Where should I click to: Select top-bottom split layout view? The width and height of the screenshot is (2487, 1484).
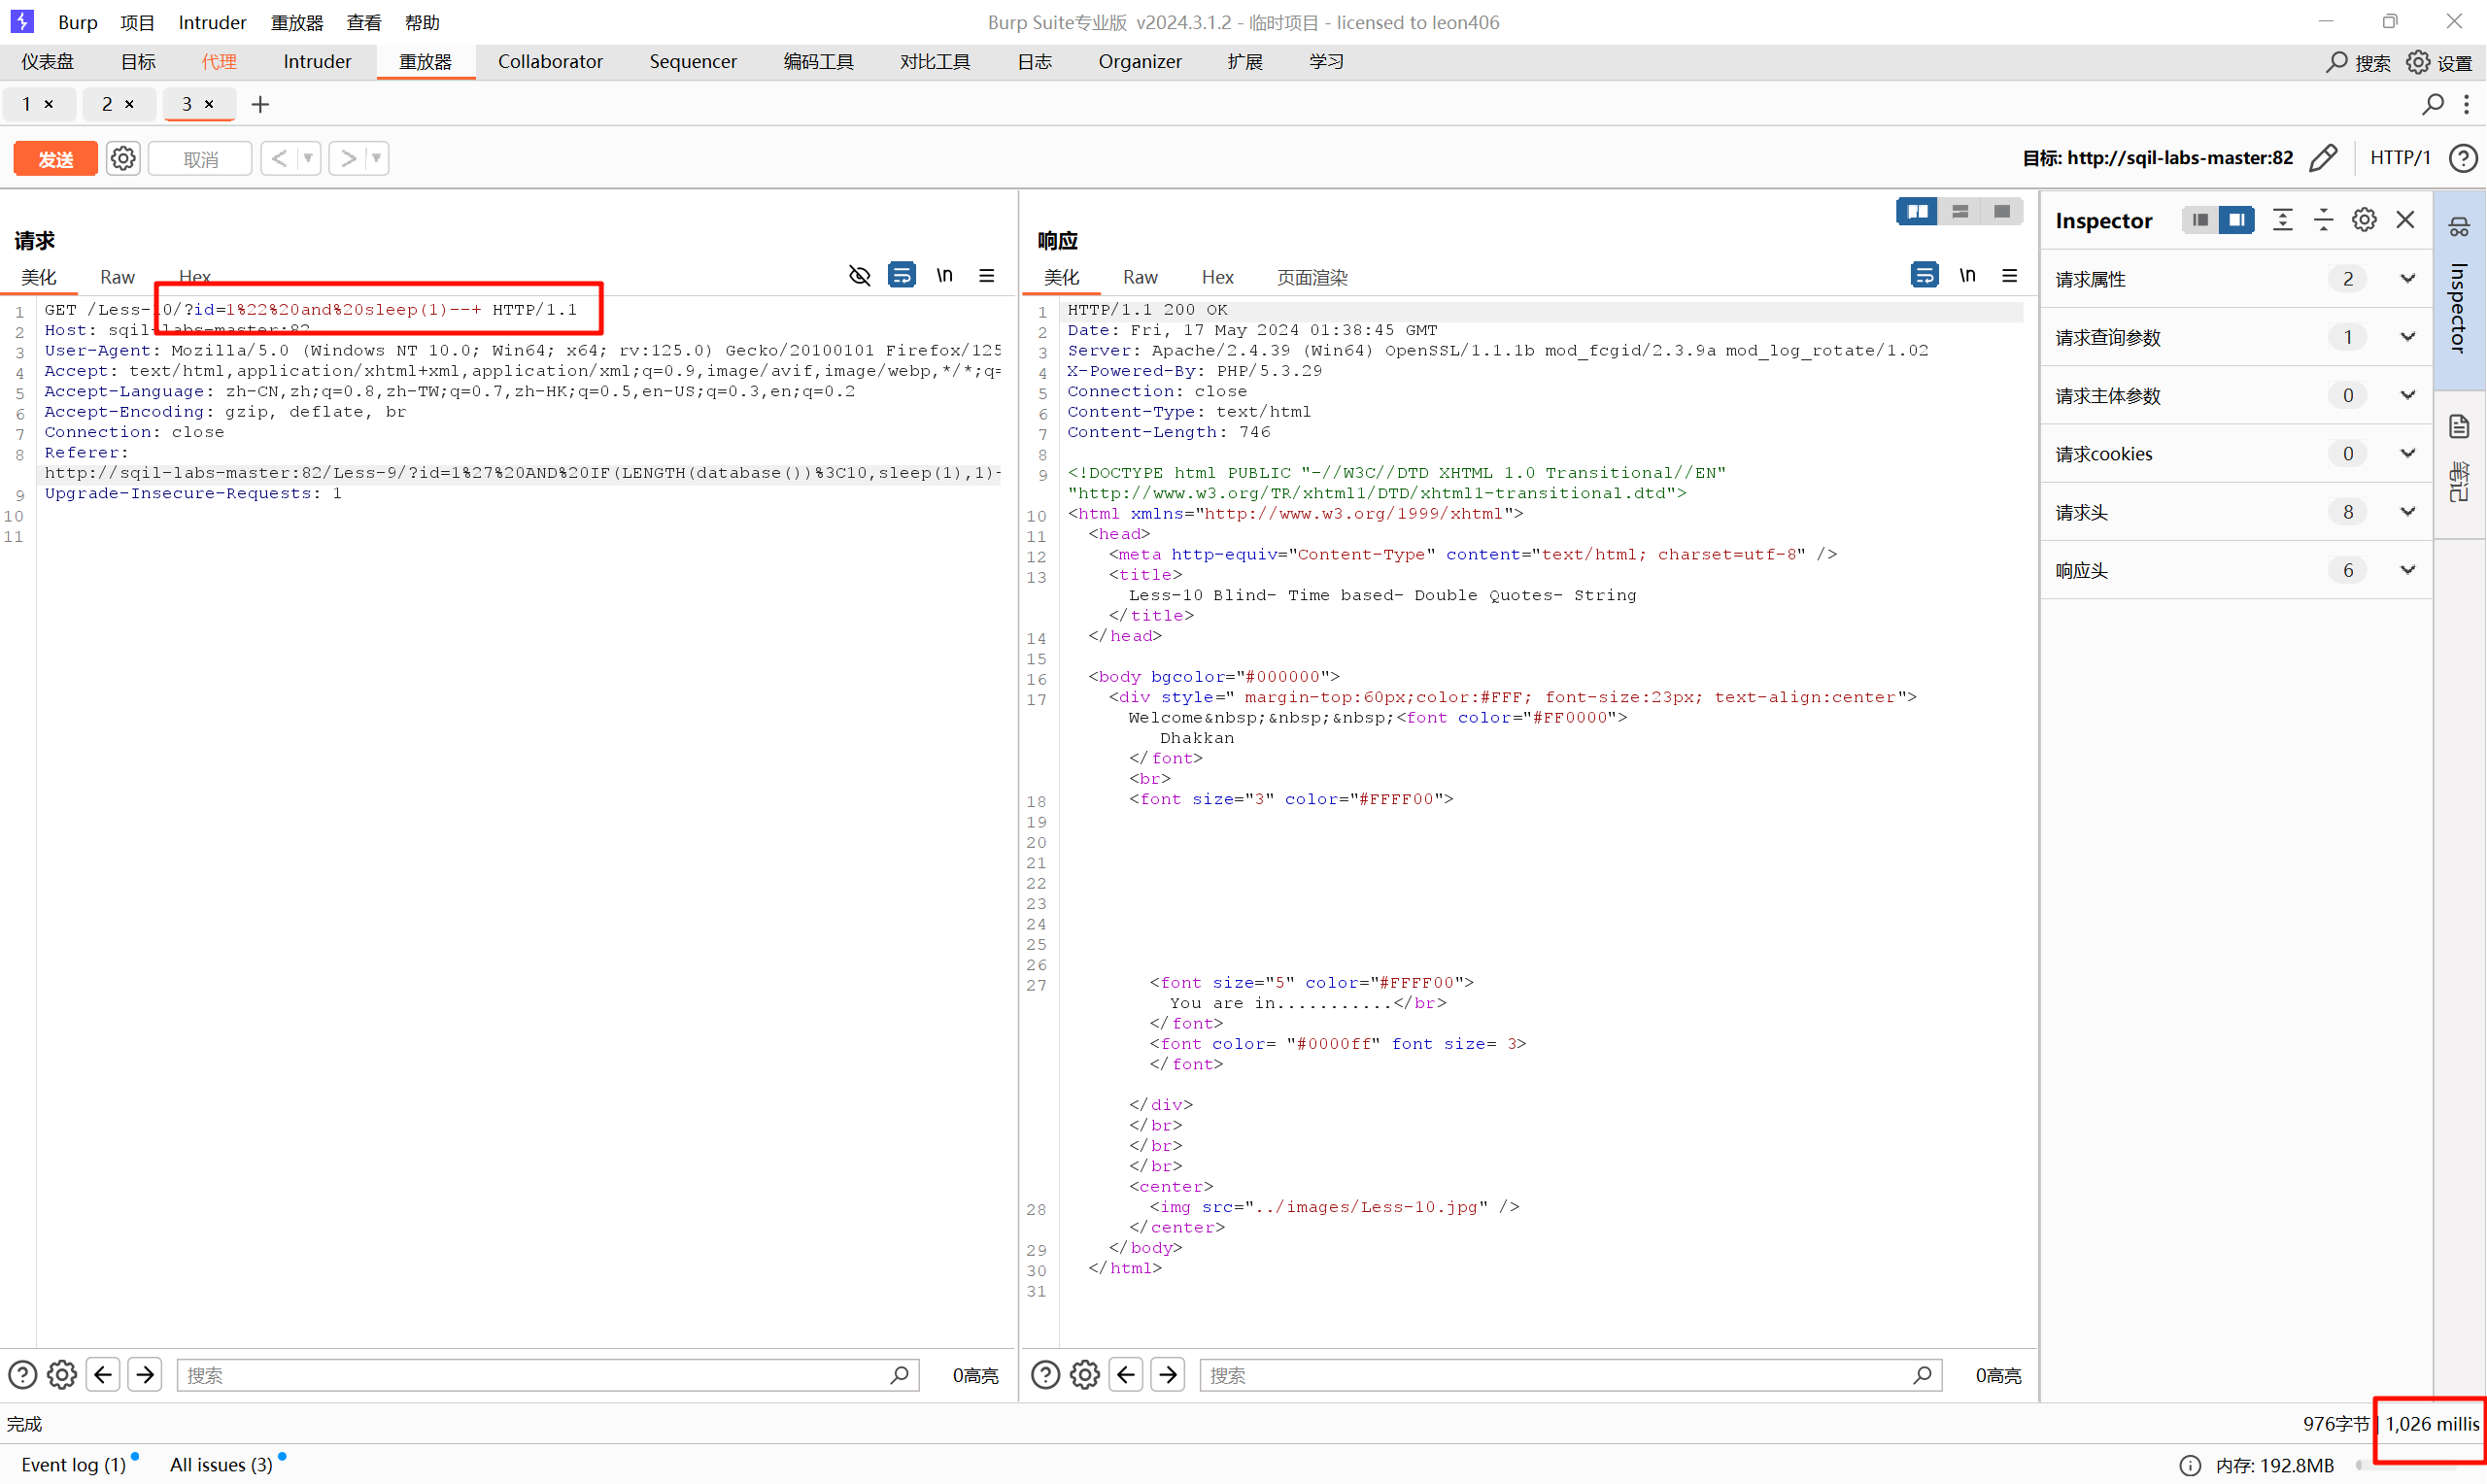(1959, 211)
